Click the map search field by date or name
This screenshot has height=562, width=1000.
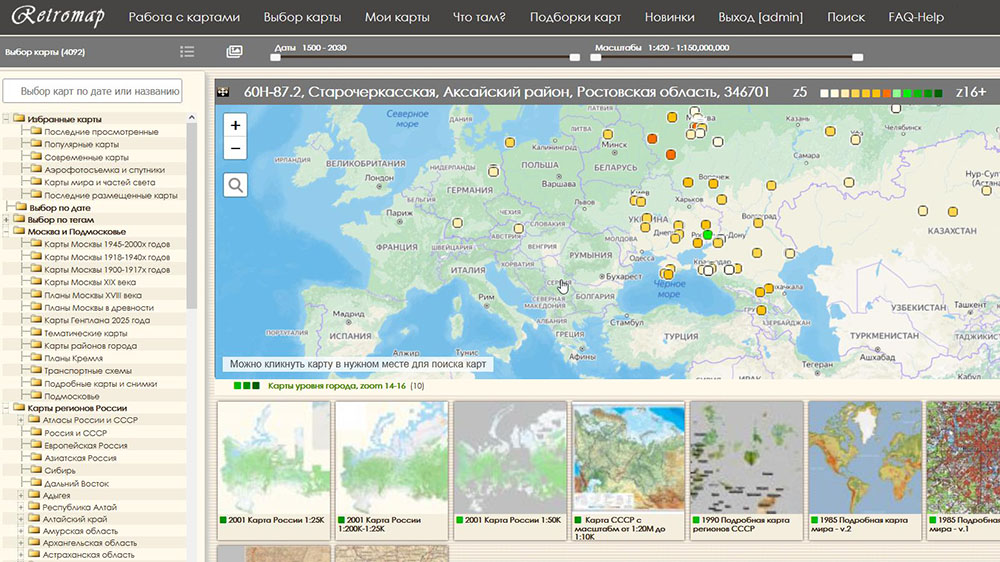[x=93, y=91]
